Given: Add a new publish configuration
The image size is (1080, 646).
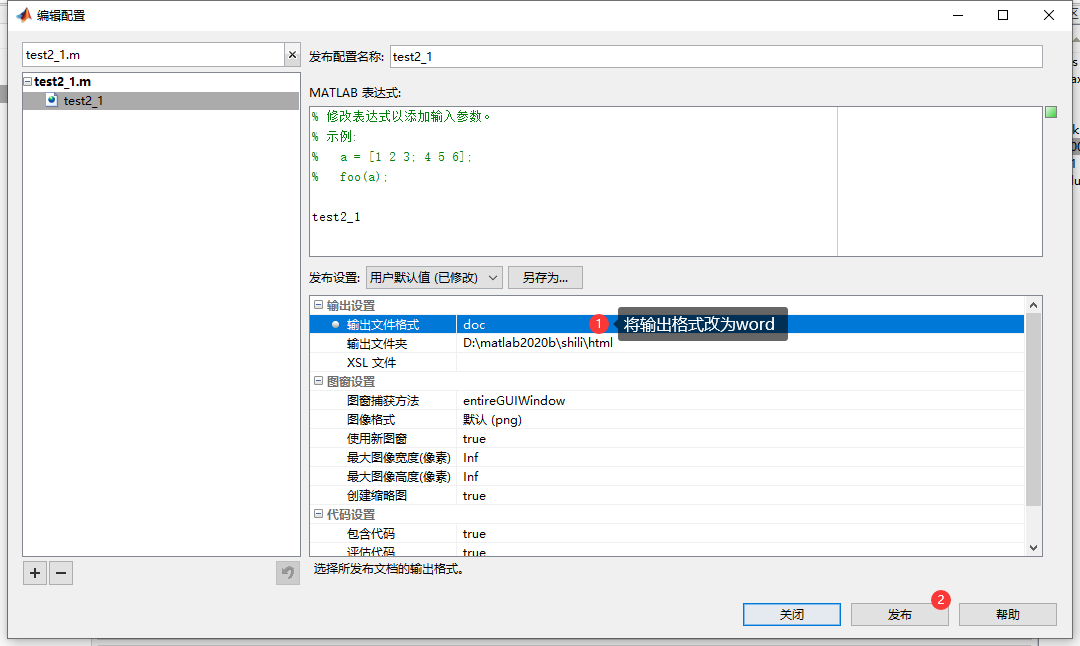Looking at the screenshot, I should point(34,573).
